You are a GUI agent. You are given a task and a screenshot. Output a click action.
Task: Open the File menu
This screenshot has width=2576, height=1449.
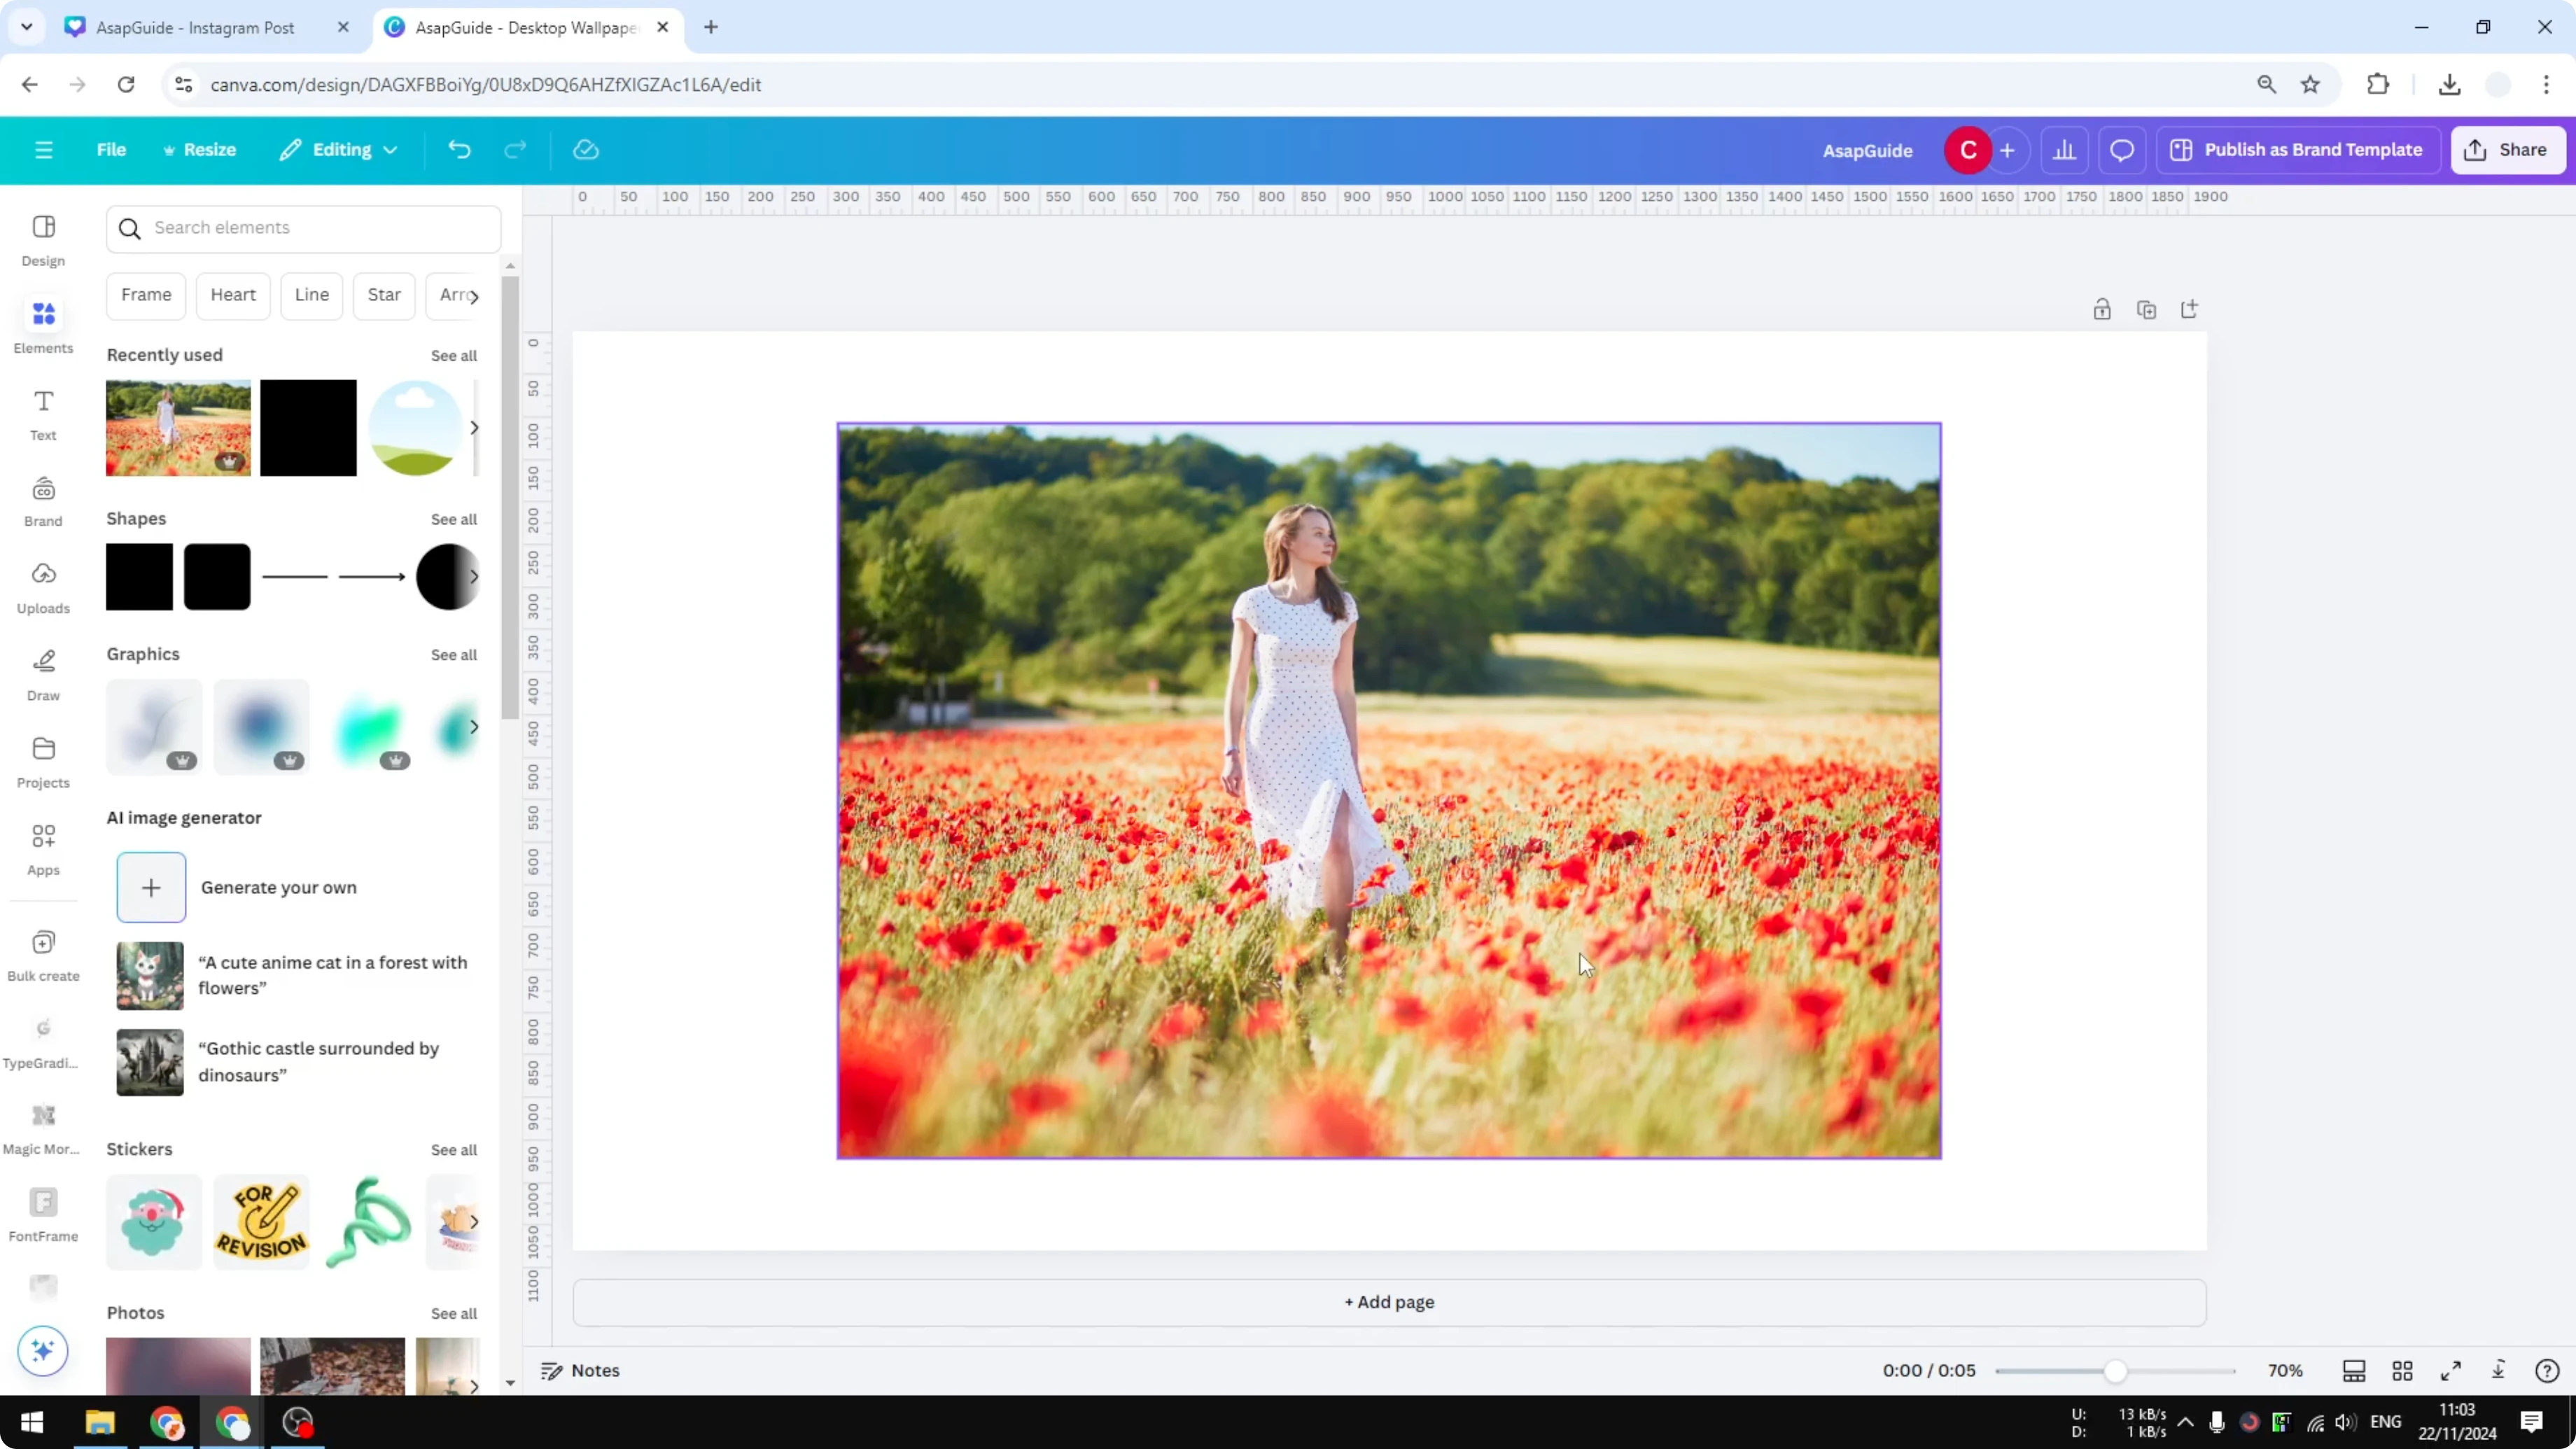(111, 149)
